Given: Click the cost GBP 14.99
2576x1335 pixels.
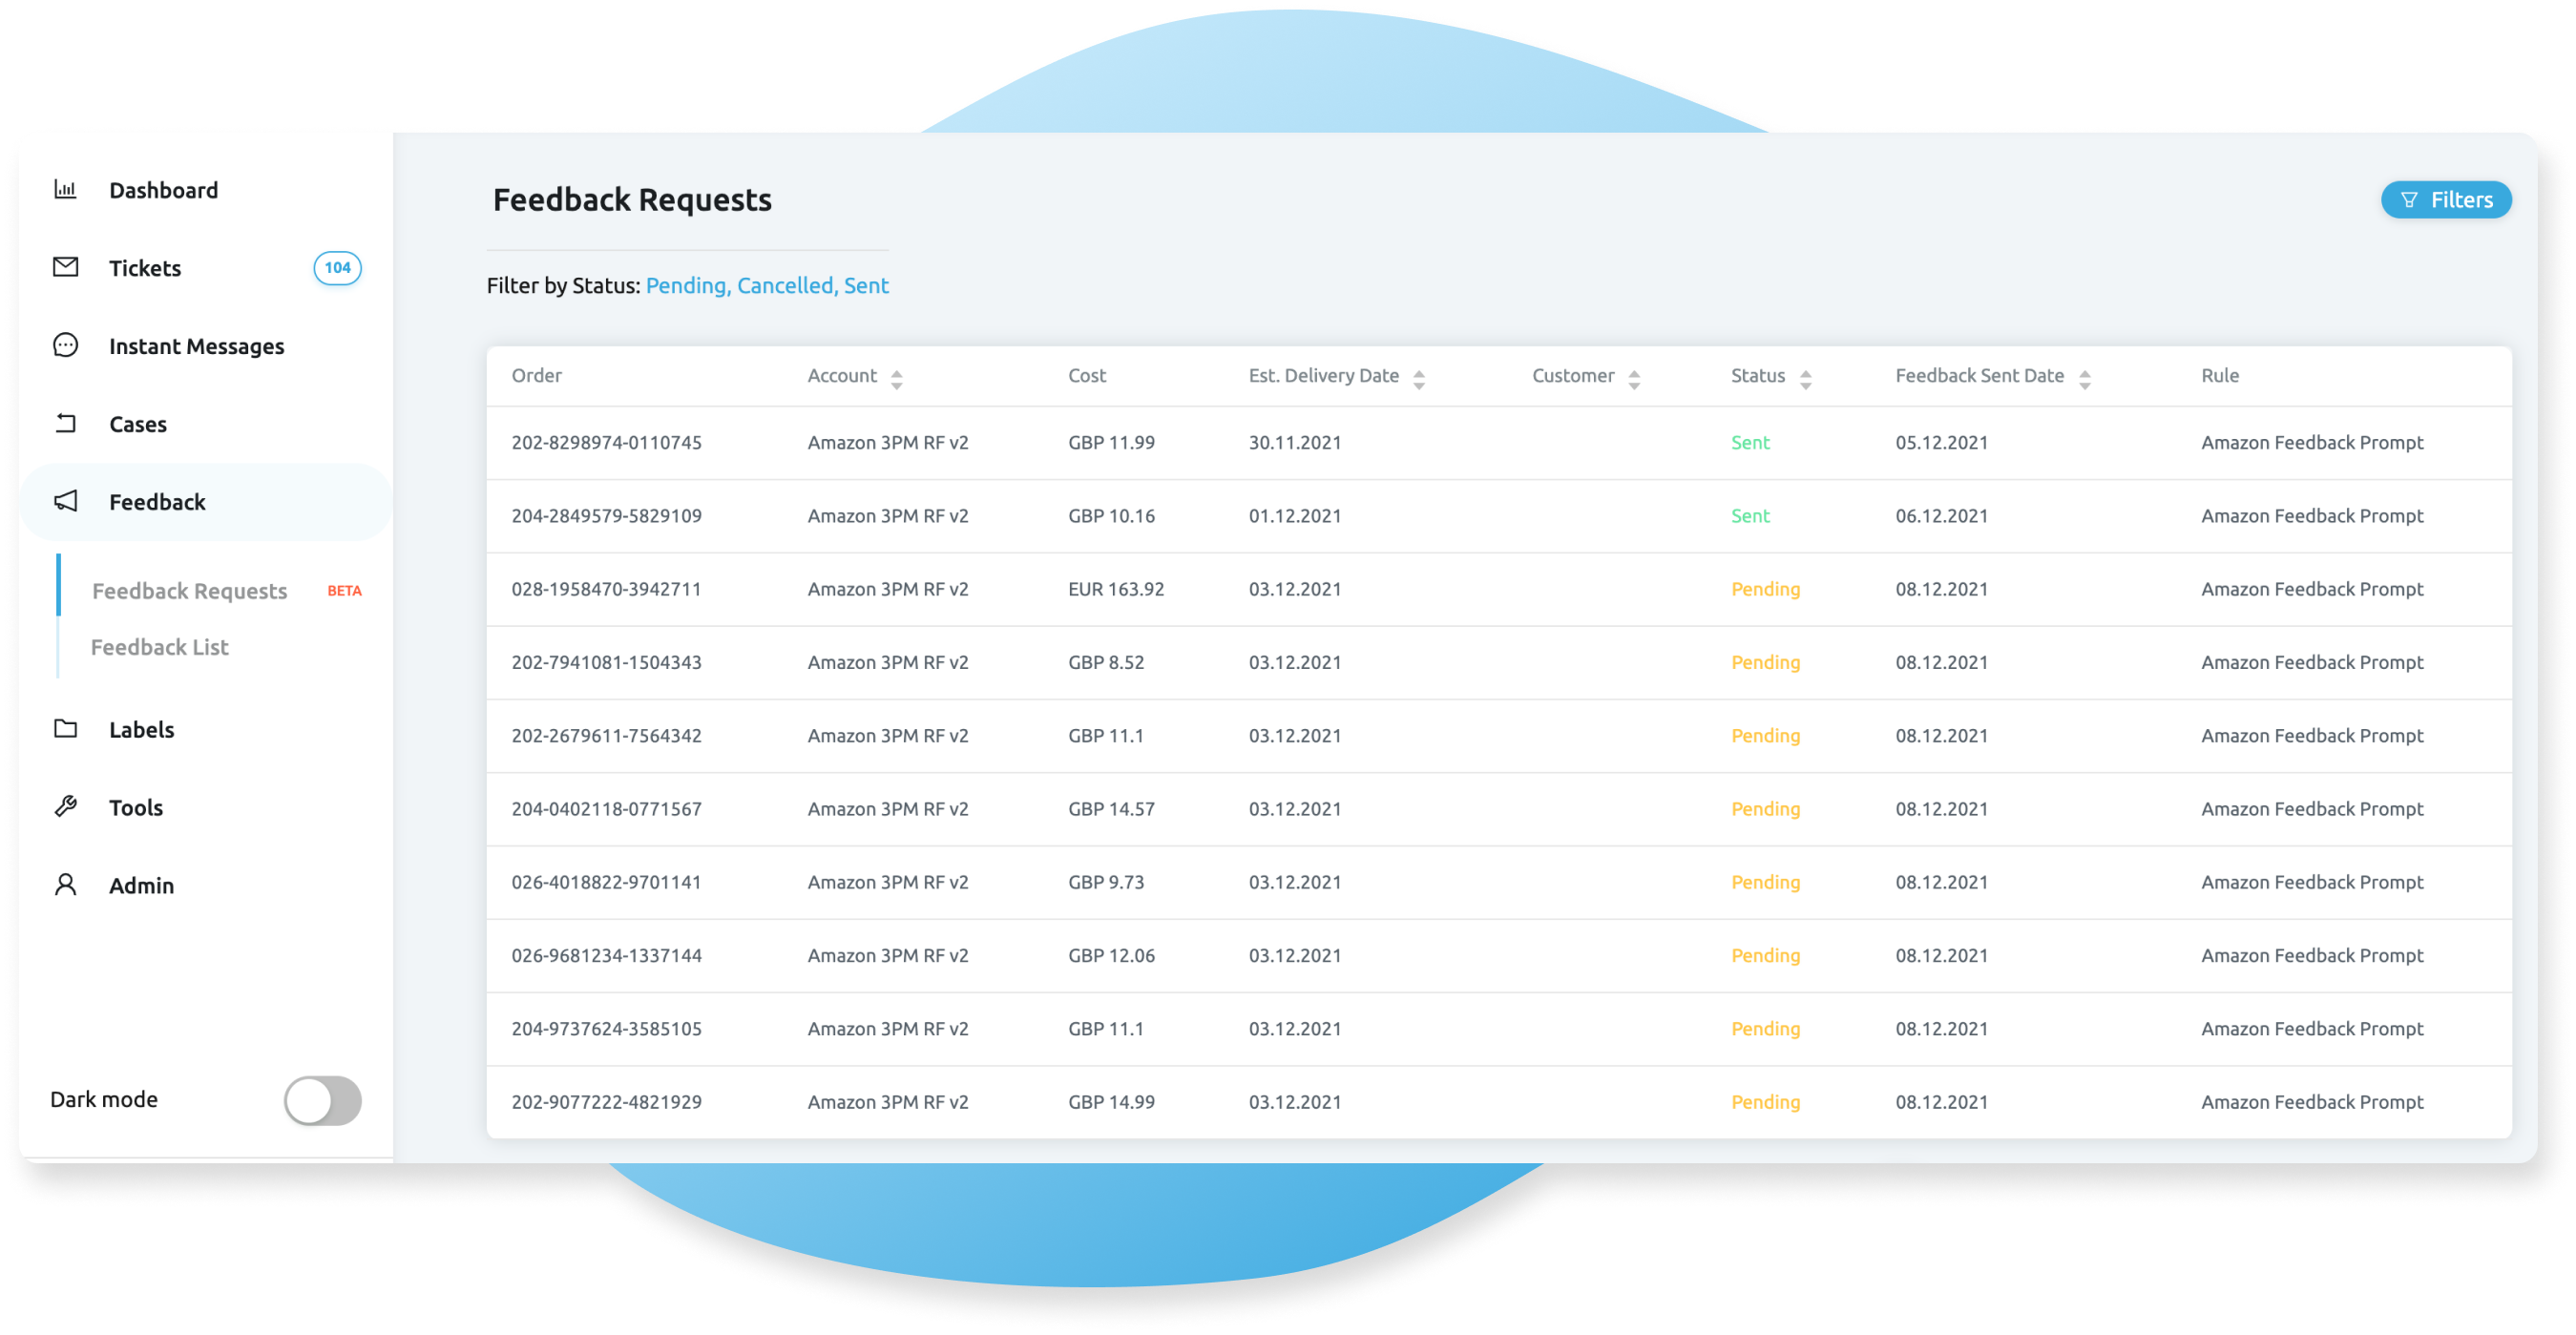Looking at the screenshot, I should pyautogui.click(x=1111, y=1102).
